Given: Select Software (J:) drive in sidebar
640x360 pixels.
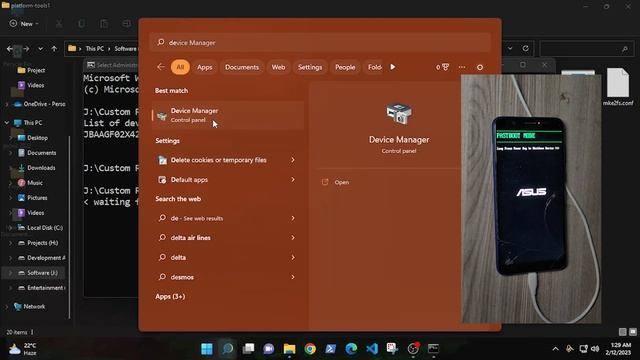Looking at the screenshot, I should coord(38,273).
